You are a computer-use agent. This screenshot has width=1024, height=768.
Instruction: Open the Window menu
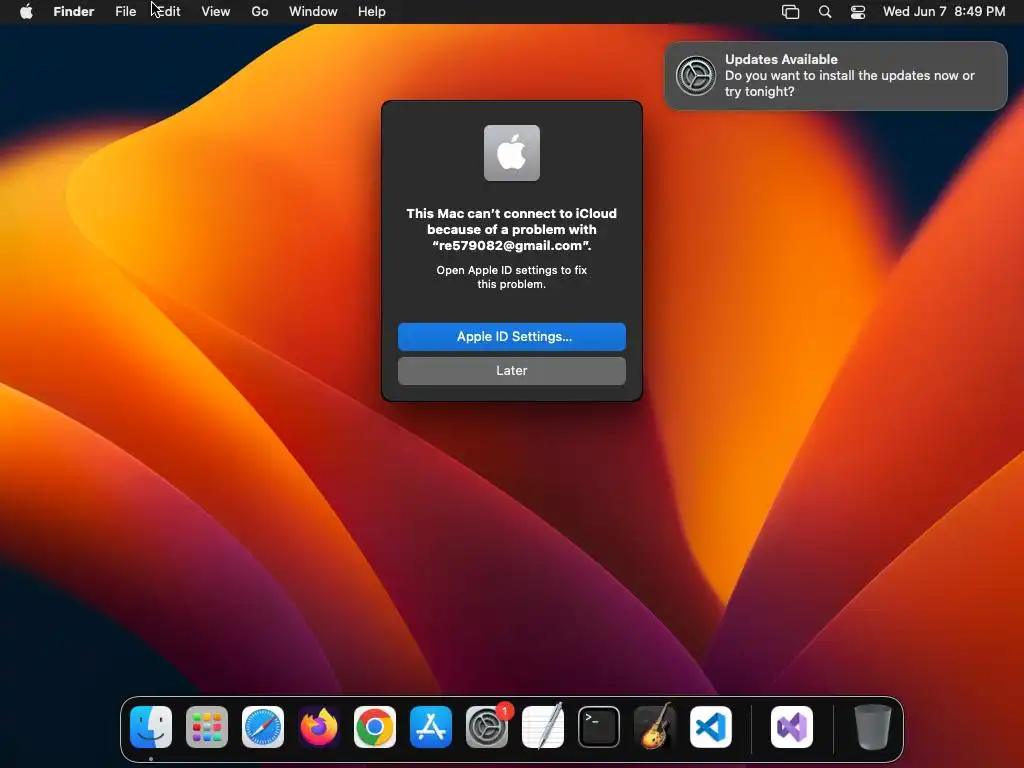(313, 12)
